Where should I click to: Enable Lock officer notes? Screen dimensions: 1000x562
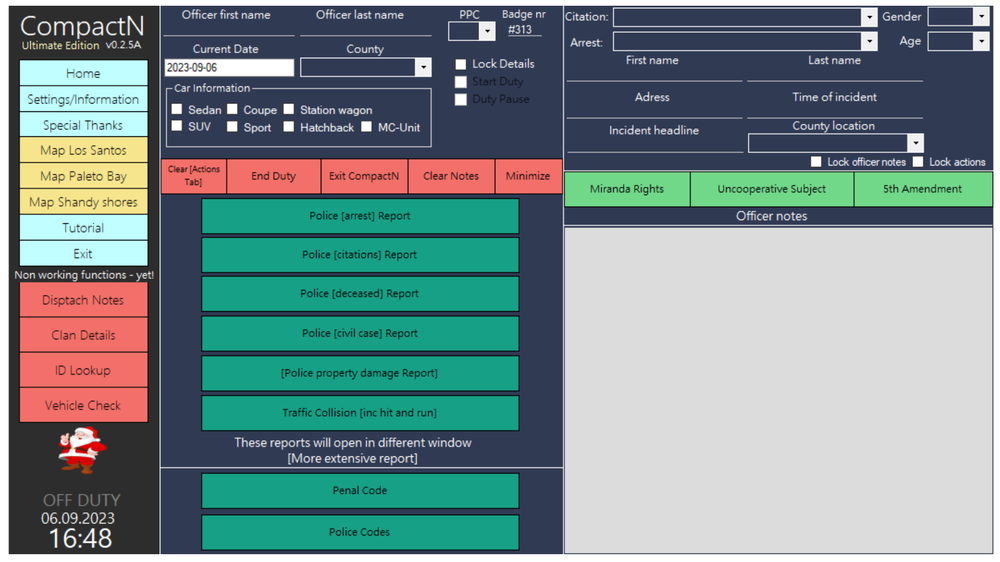(x=816, y=162)
